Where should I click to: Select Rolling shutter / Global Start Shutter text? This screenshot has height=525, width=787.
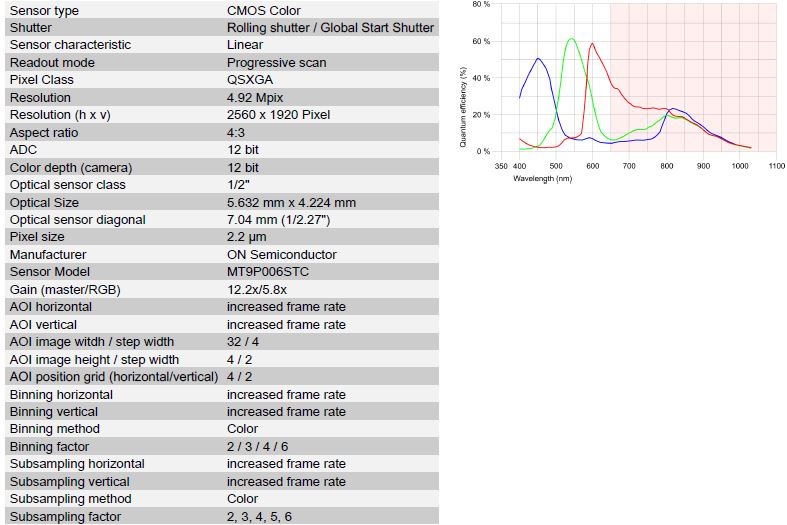click(330, 28)
